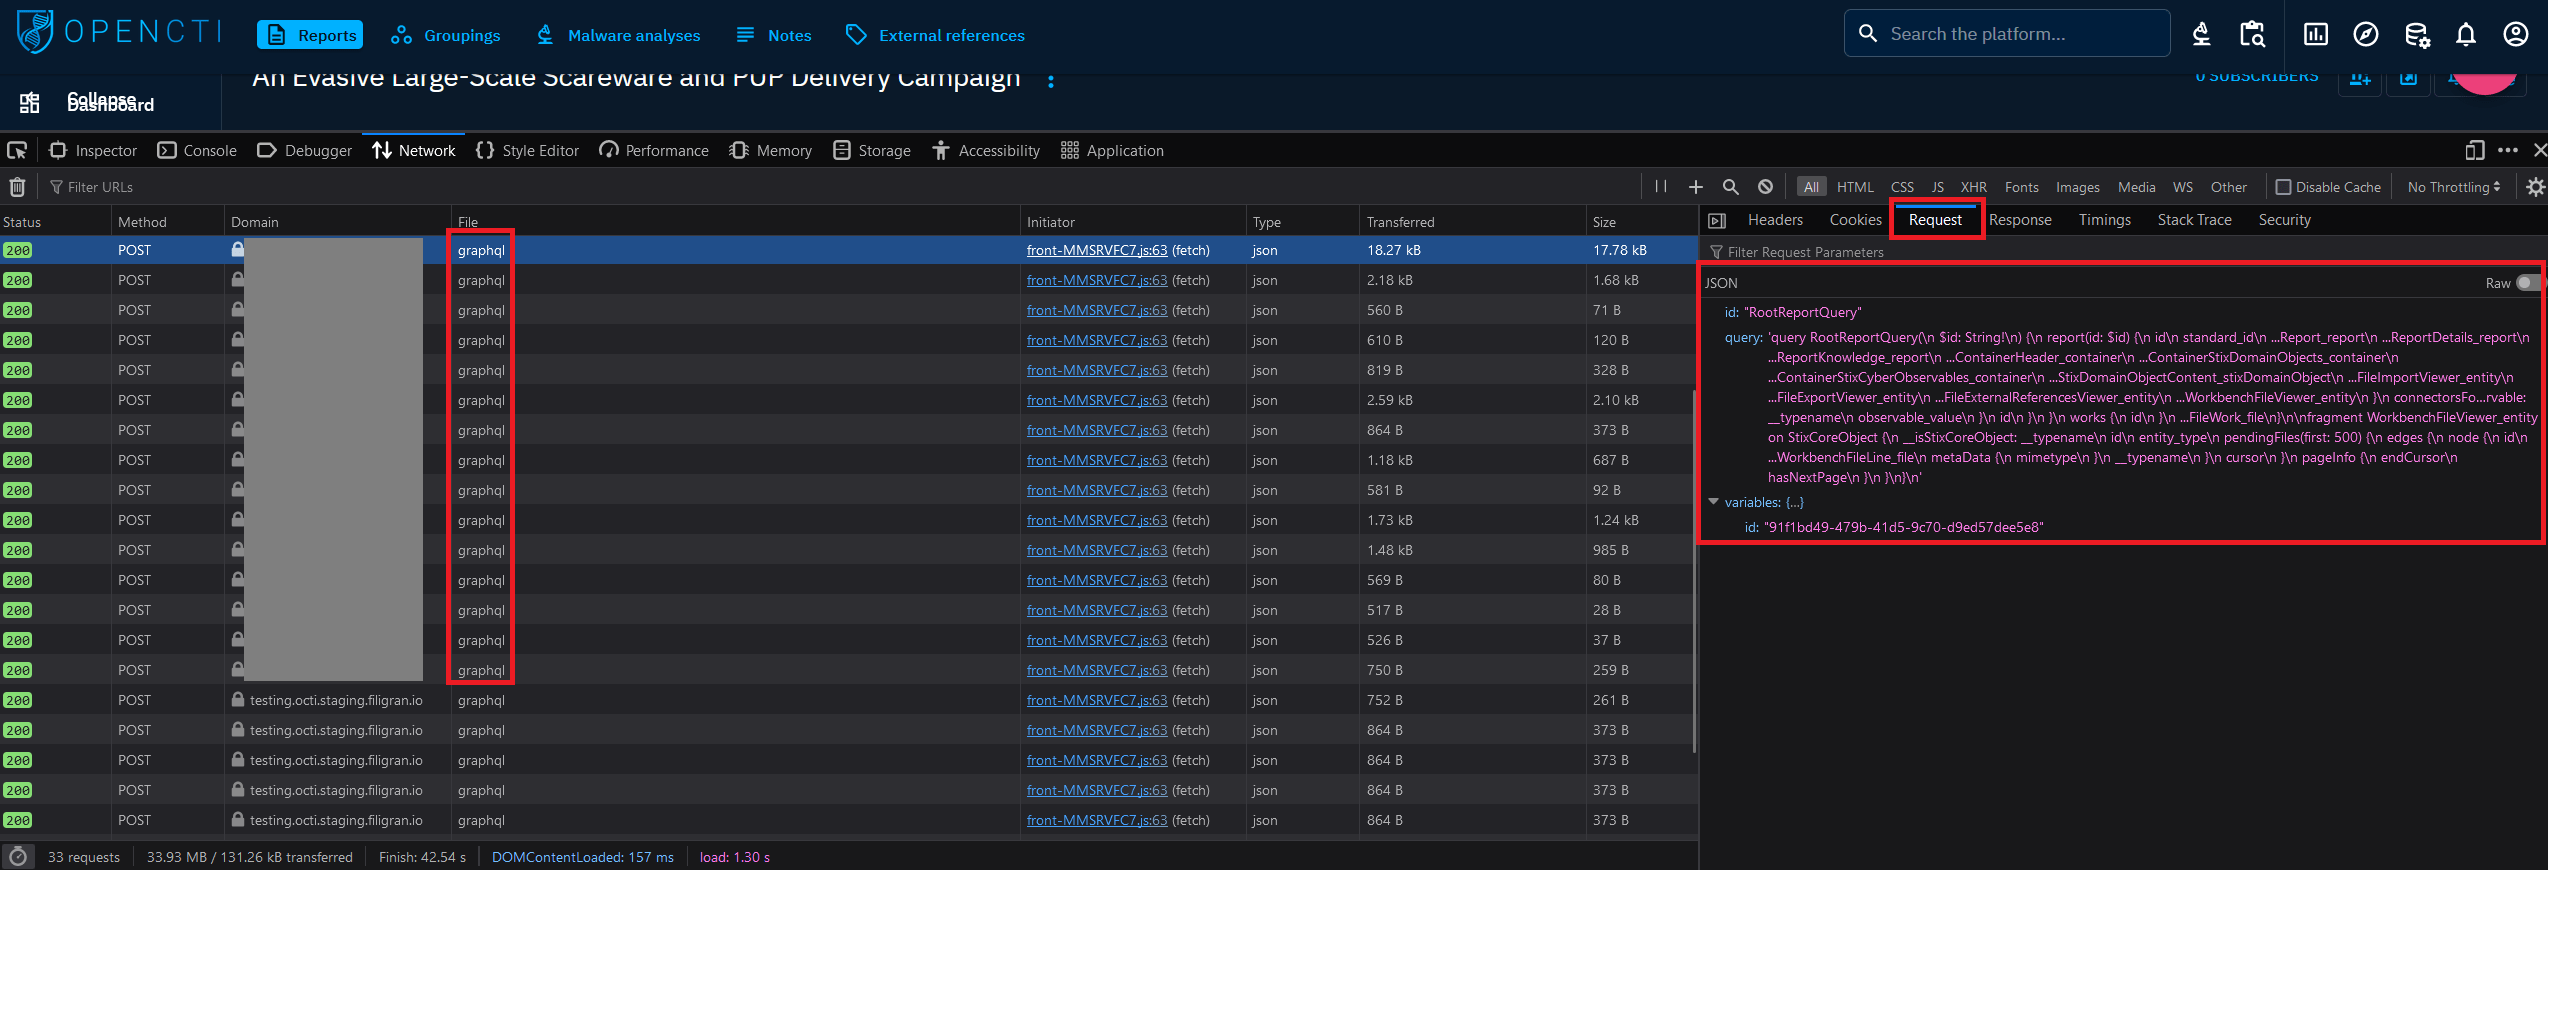The height and width of the screenshot is (1023, 2564).
Task: Open the compass investigations icon
Action: [x=2366, y=34]
